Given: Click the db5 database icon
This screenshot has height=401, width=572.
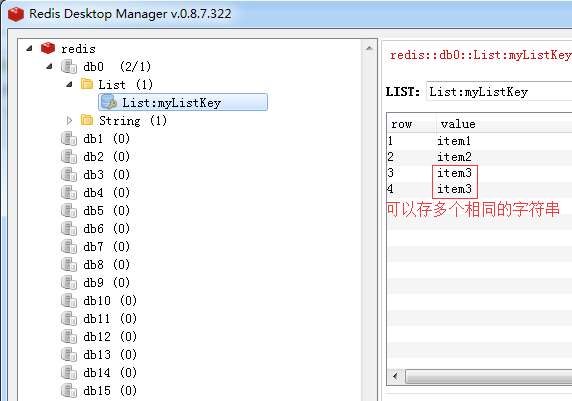Looking at the screenshot, I should pos(69,211).
